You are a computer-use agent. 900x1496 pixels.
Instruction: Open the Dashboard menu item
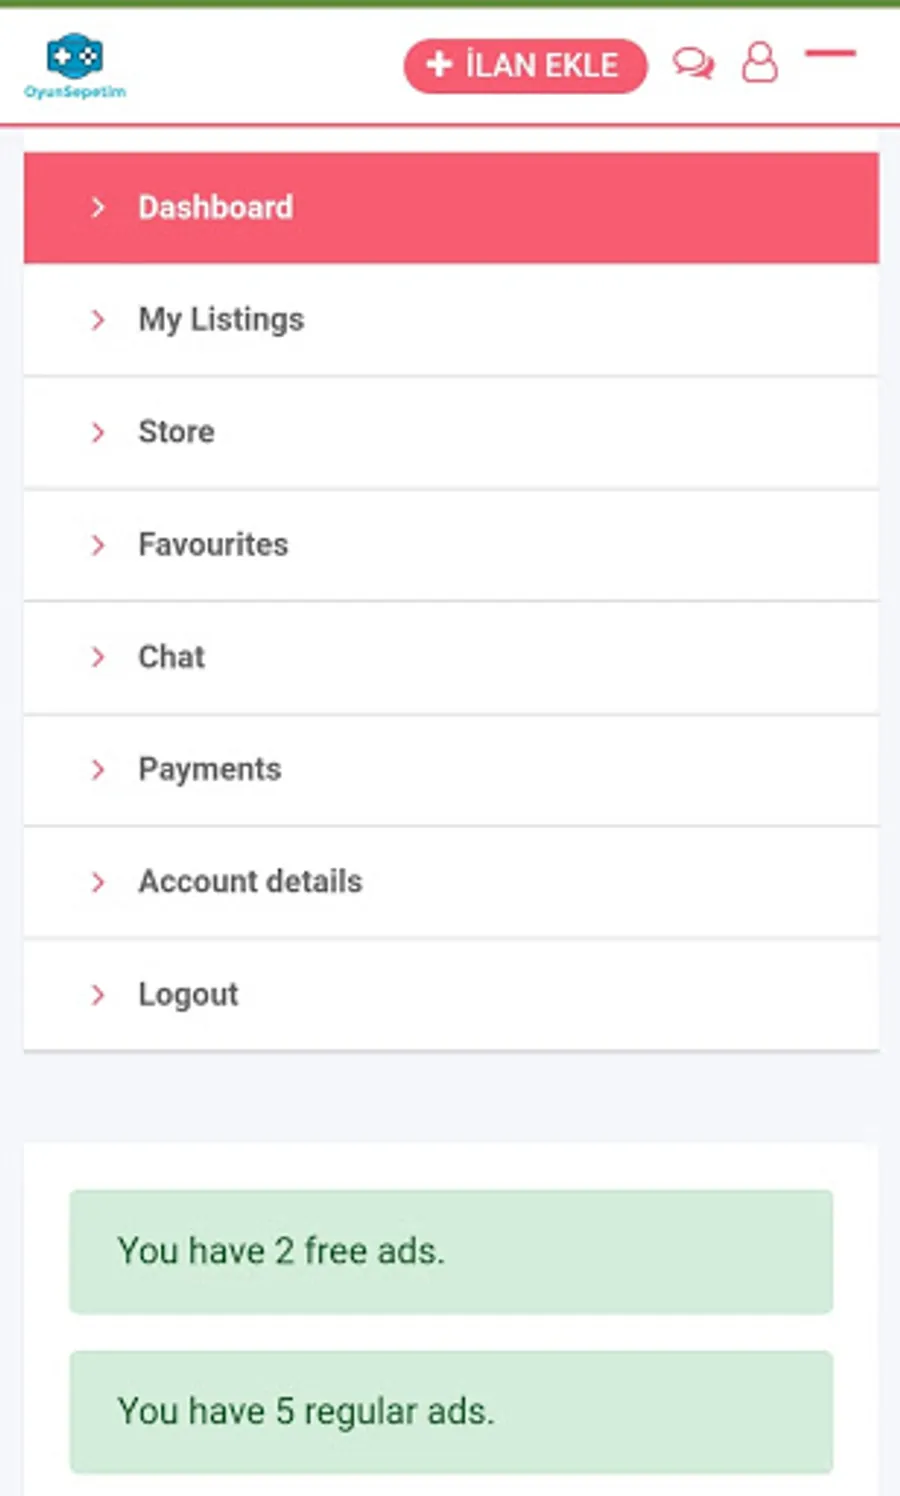point(216,208)
